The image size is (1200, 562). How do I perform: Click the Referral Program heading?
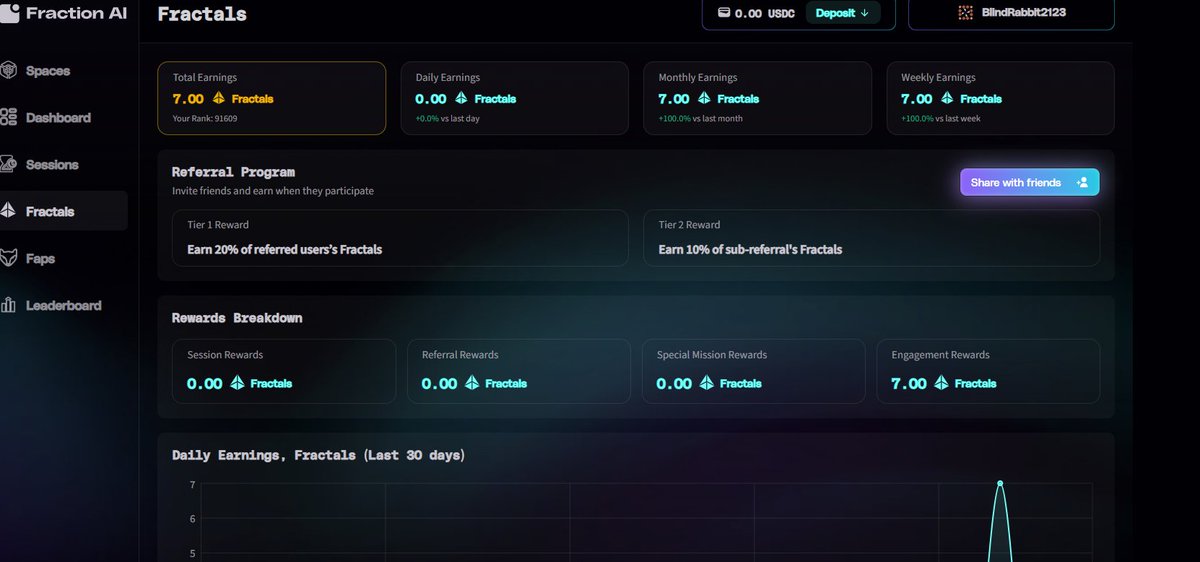(x=233, y=172)
